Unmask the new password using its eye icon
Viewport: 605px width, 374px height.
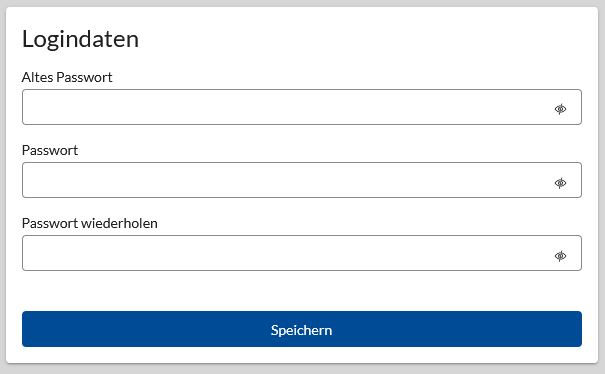pos(560,183)
